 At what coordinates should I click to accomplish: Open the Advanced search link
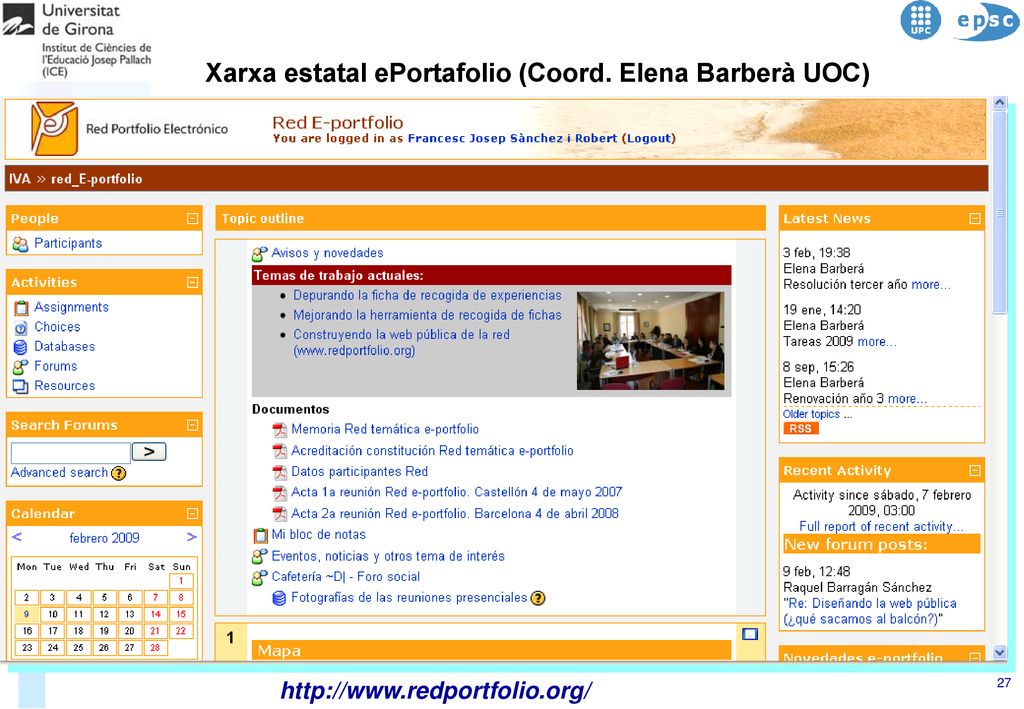[x=59, y=473]
